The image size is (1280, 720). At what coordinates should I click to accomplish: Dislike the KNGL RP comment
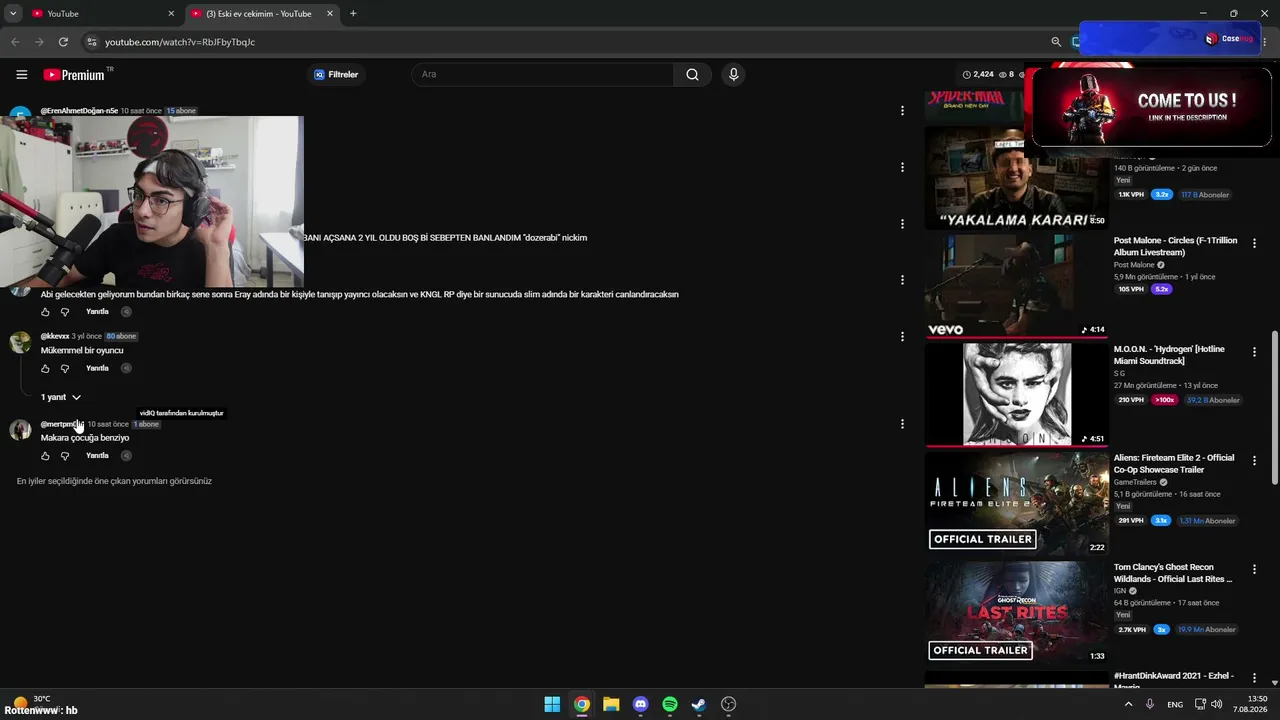[x=65, y=312]
